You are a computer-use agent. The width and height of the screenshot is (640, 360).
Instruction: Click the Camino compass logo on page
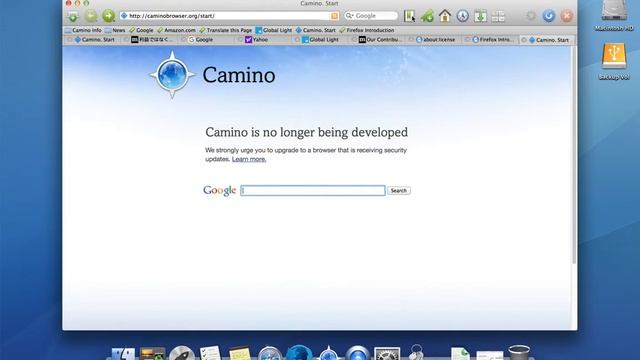172,75
